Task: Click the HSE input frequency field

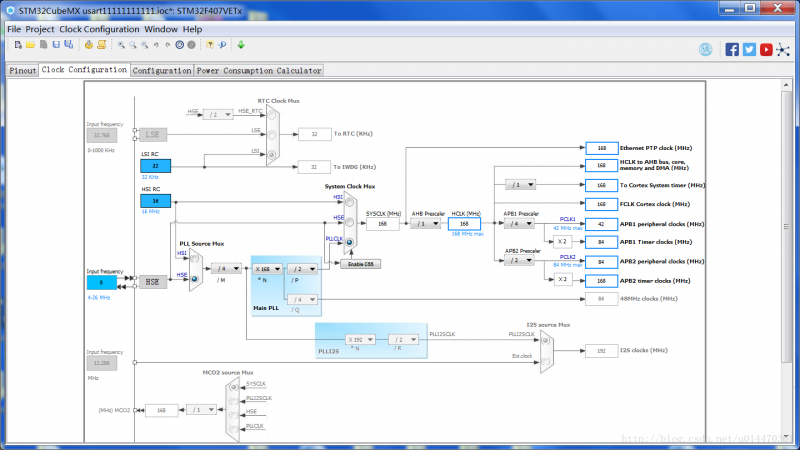Action: (x=101, y=282)
